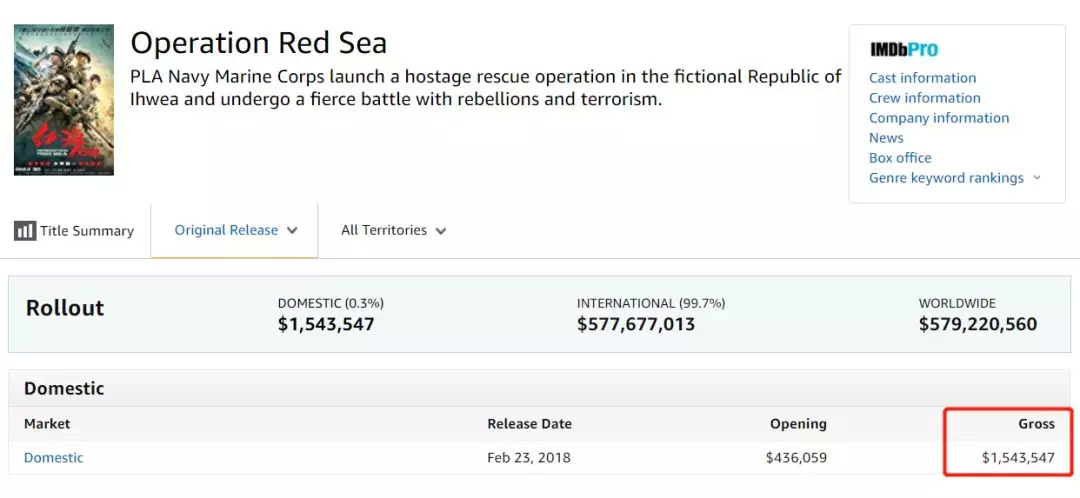Click the Opening column header

tap(798, 424)
